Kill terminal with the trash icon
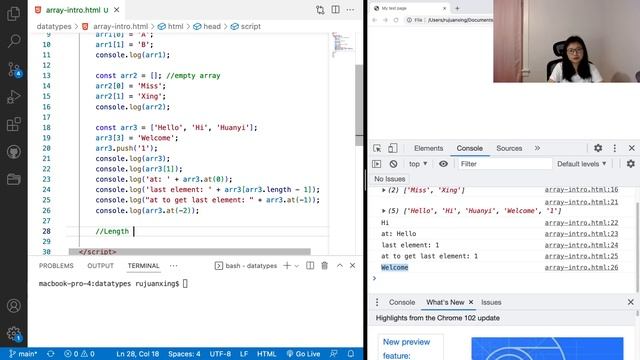The width and height of the screenshot is (640, 360). point(324,266)
